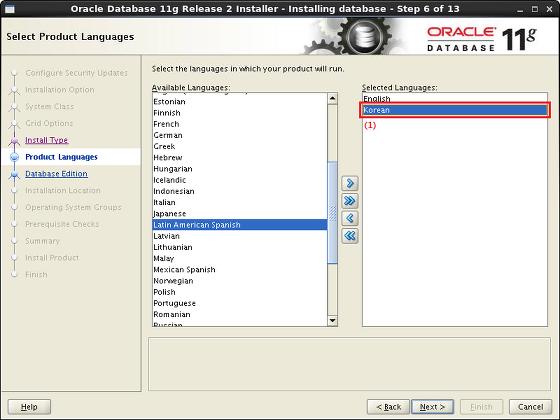Viewport: 560px width, 420px height.
Task: Click the Configure Security Updates step
Action: tap(76, 73)
